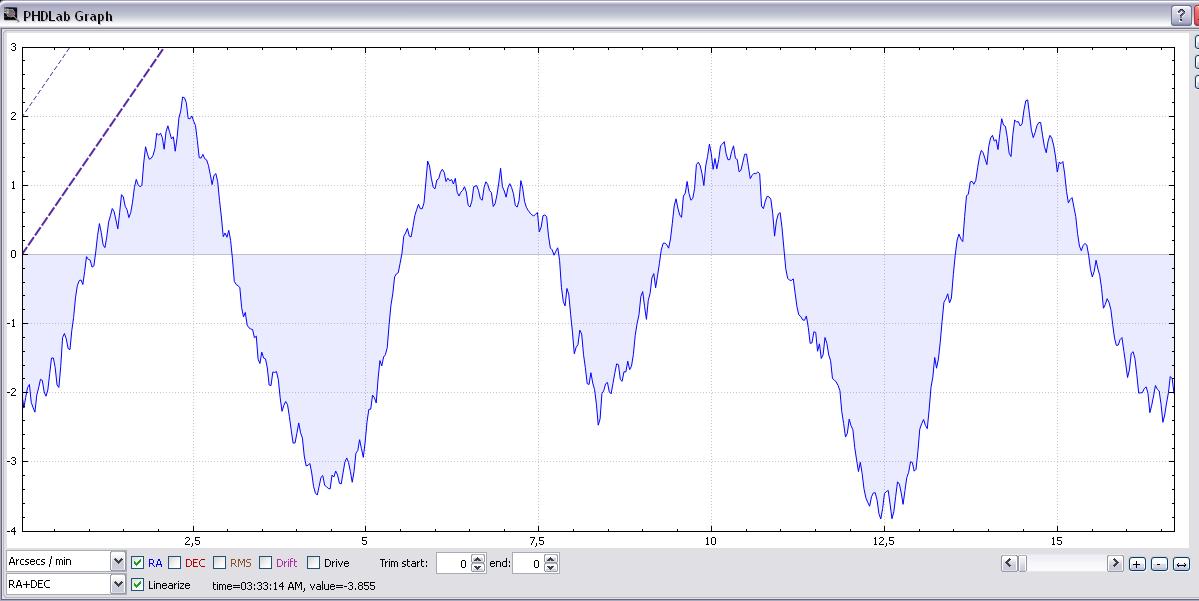Click the 12,5 x-axis label
Image resolution: width=1199 pixels, height=601 pixels.
(x=883, y=541)
